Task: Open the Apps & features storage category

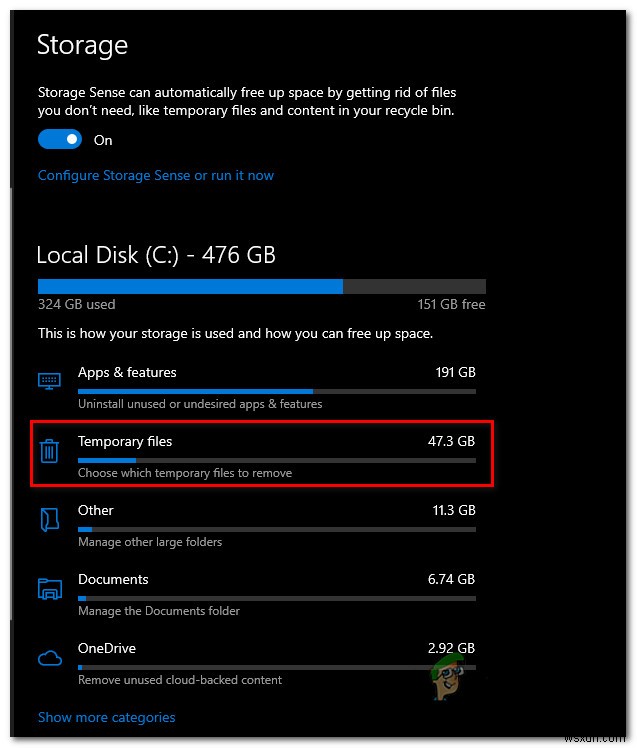Action: (127, 372)
